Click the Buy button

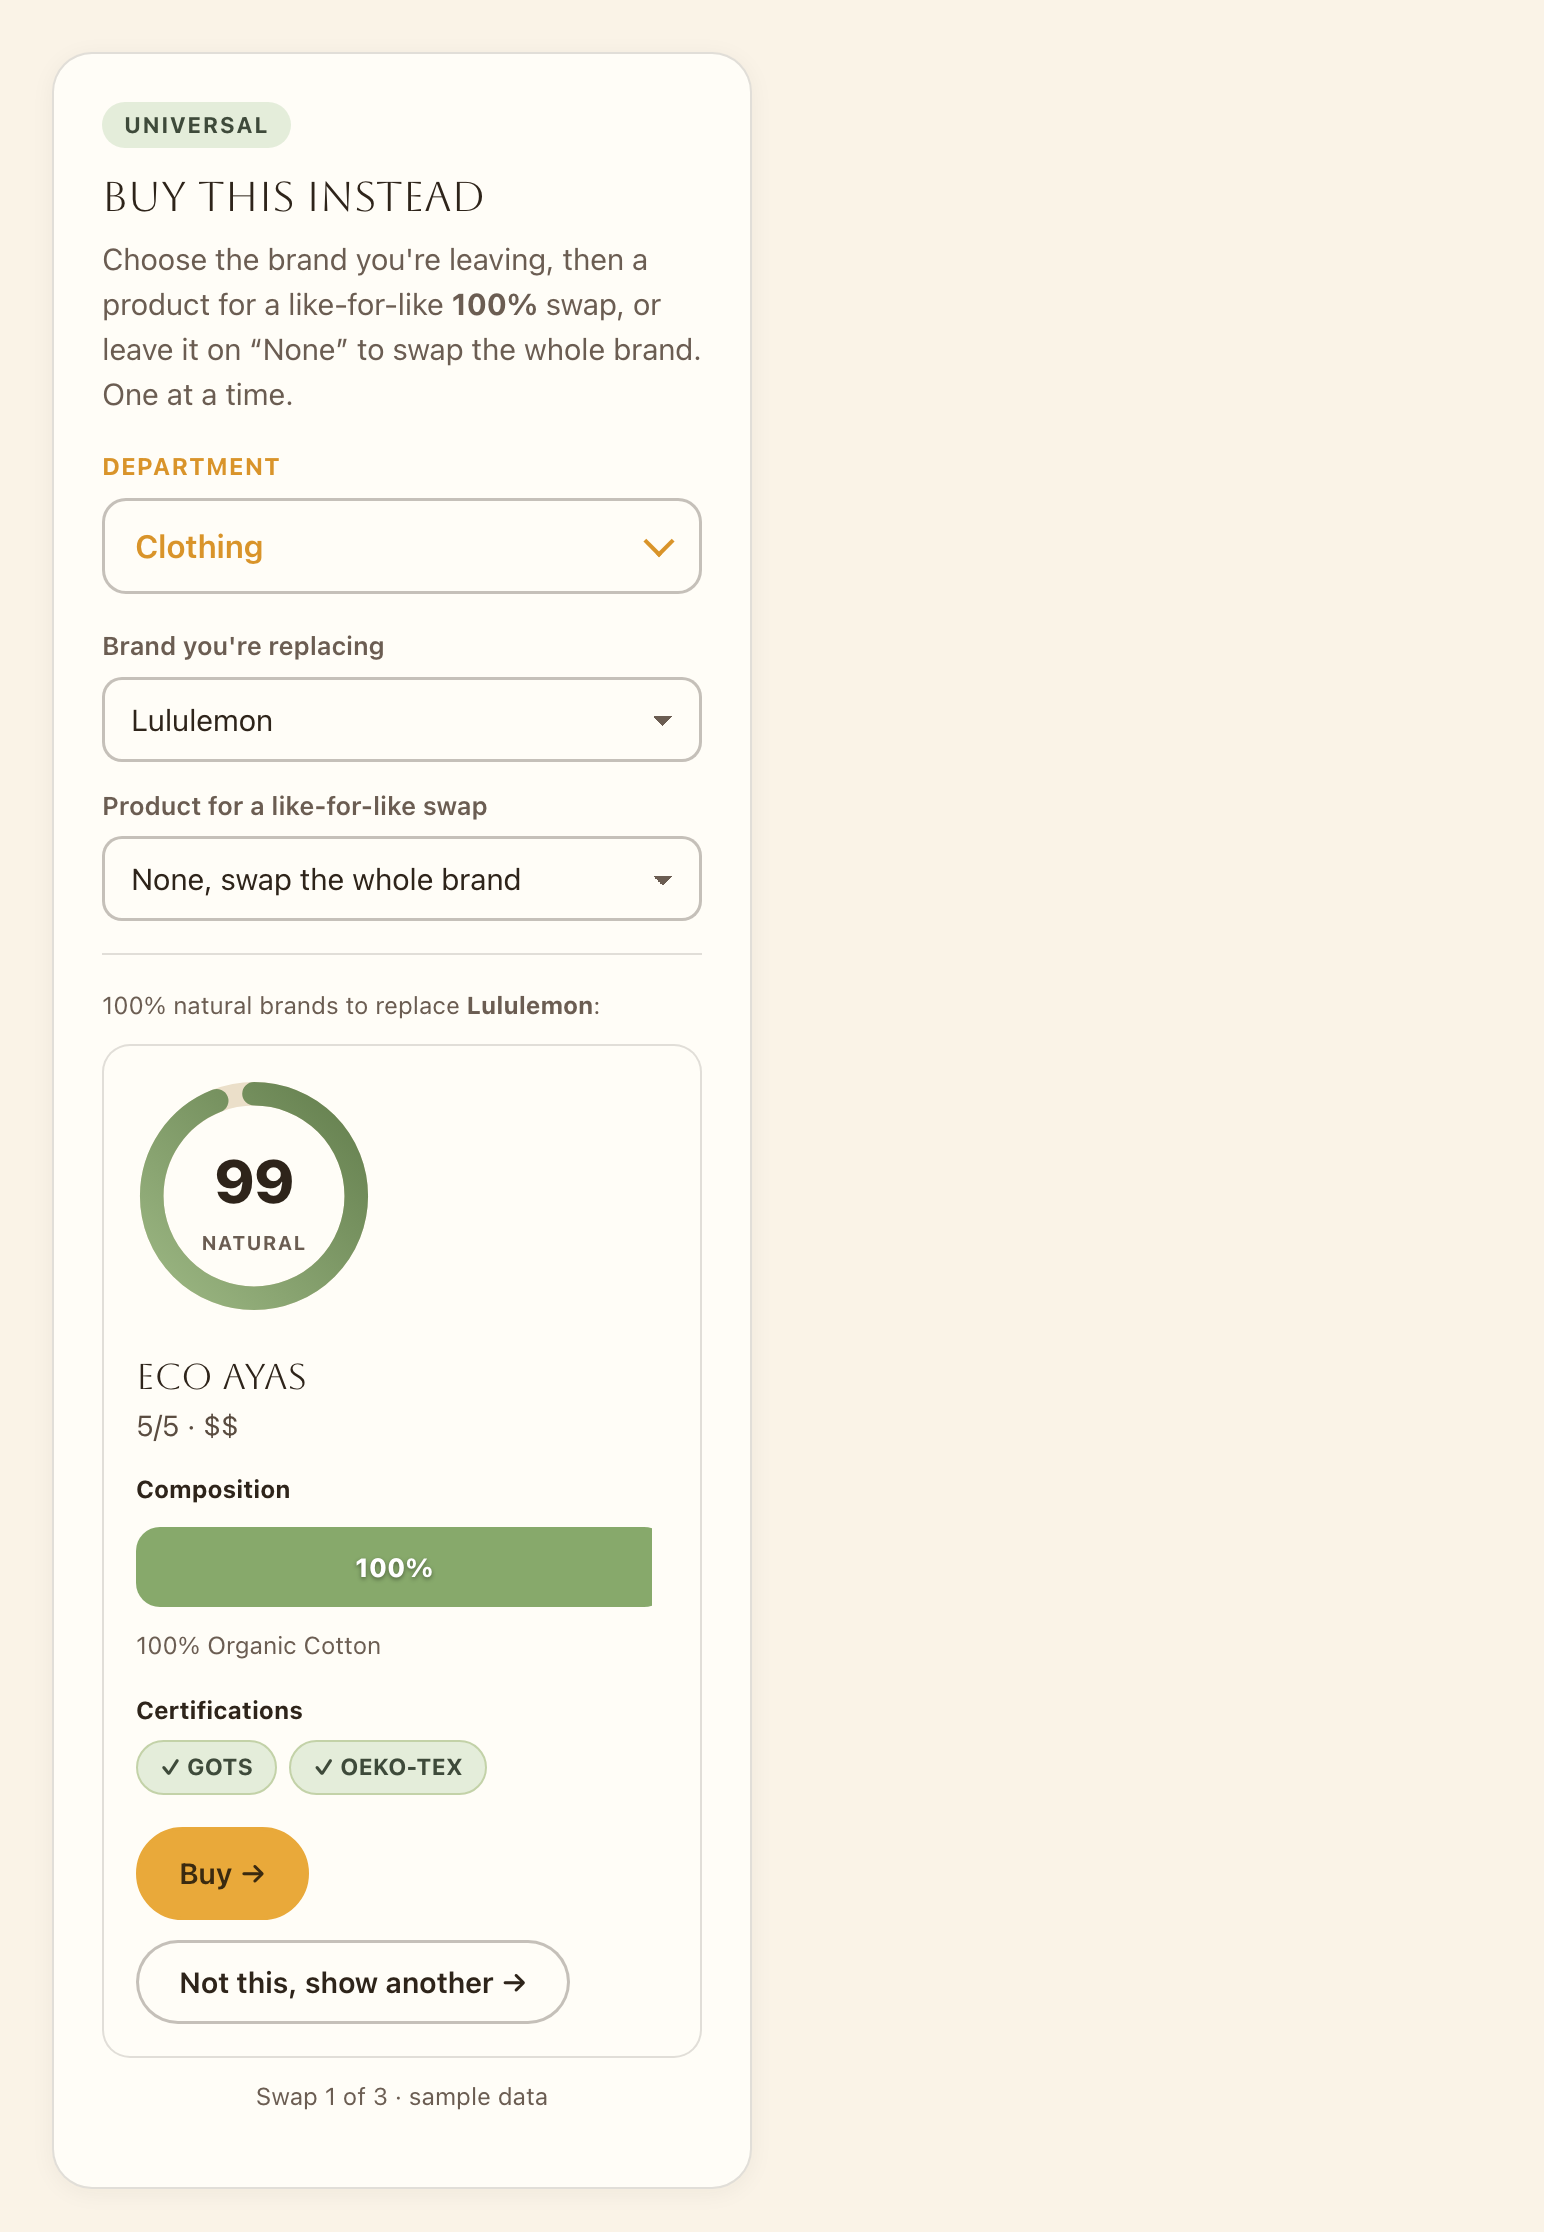[x=222, y=1873]
